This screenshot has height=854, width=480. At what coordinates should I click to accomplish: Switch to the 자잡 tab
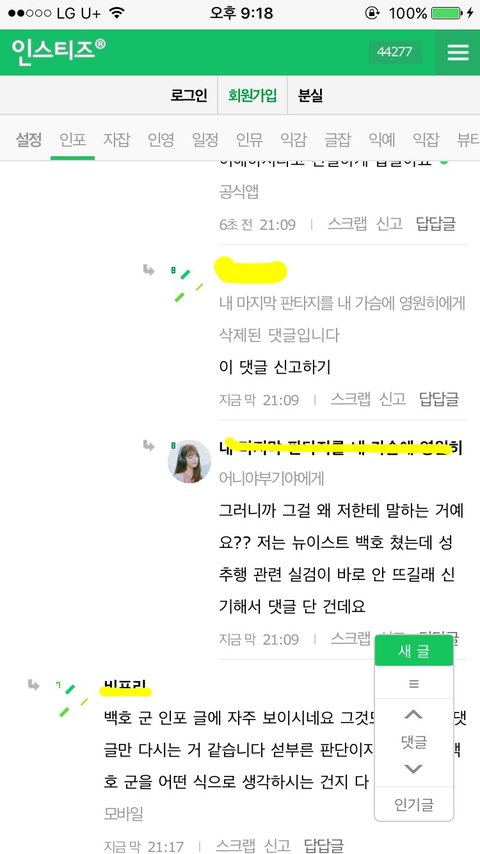(117, 140)
